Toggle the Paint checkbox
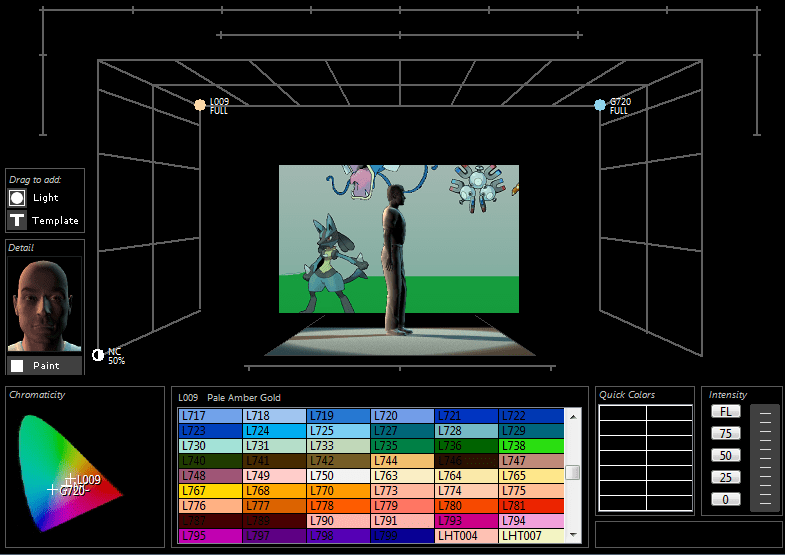 [17, 366]
